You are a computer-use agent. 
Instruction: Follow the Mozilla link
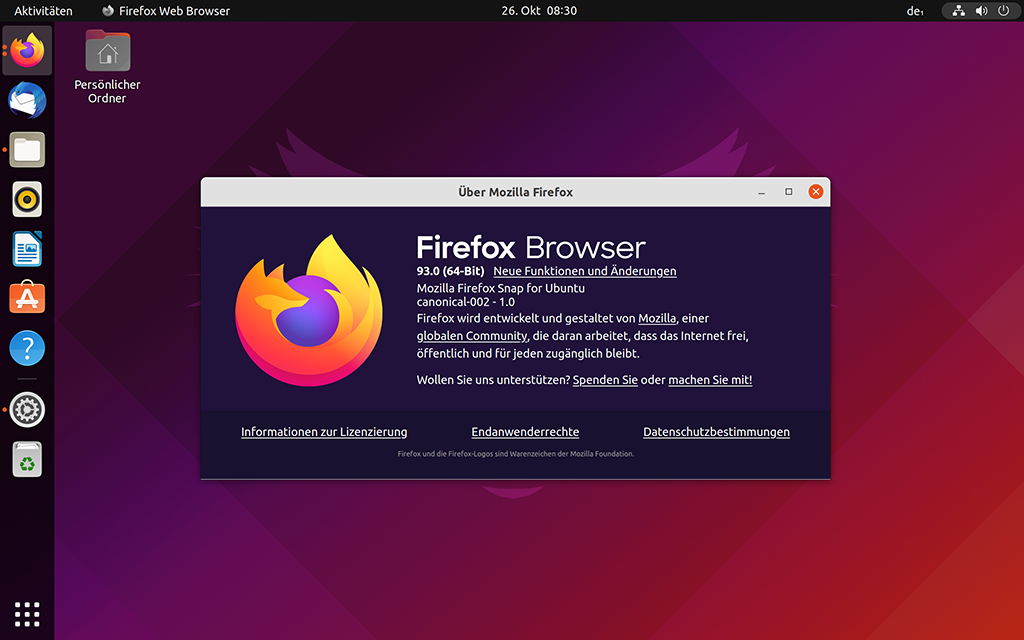point(657,318)
